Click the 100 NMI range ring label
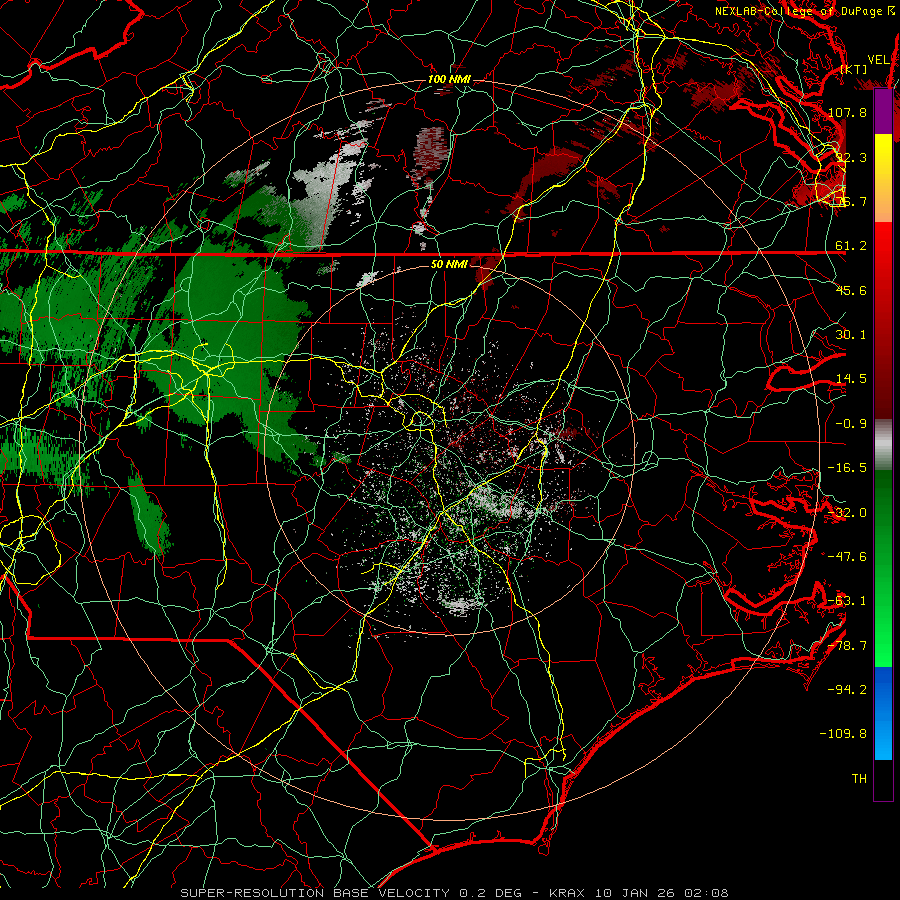The width and height of the screenshot is (900, 900). tap(449, 79)
